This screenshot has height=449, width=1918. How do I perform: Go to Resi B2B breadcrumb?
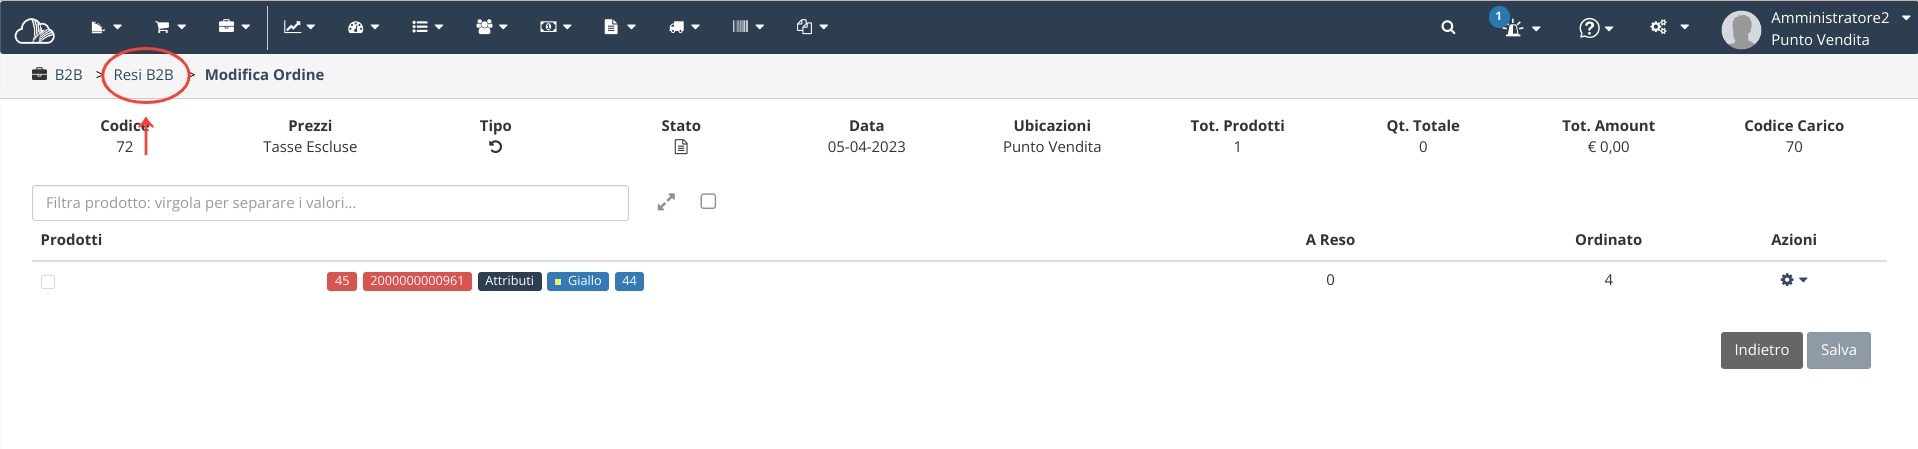pyautogui.click(x=143, y=75)
